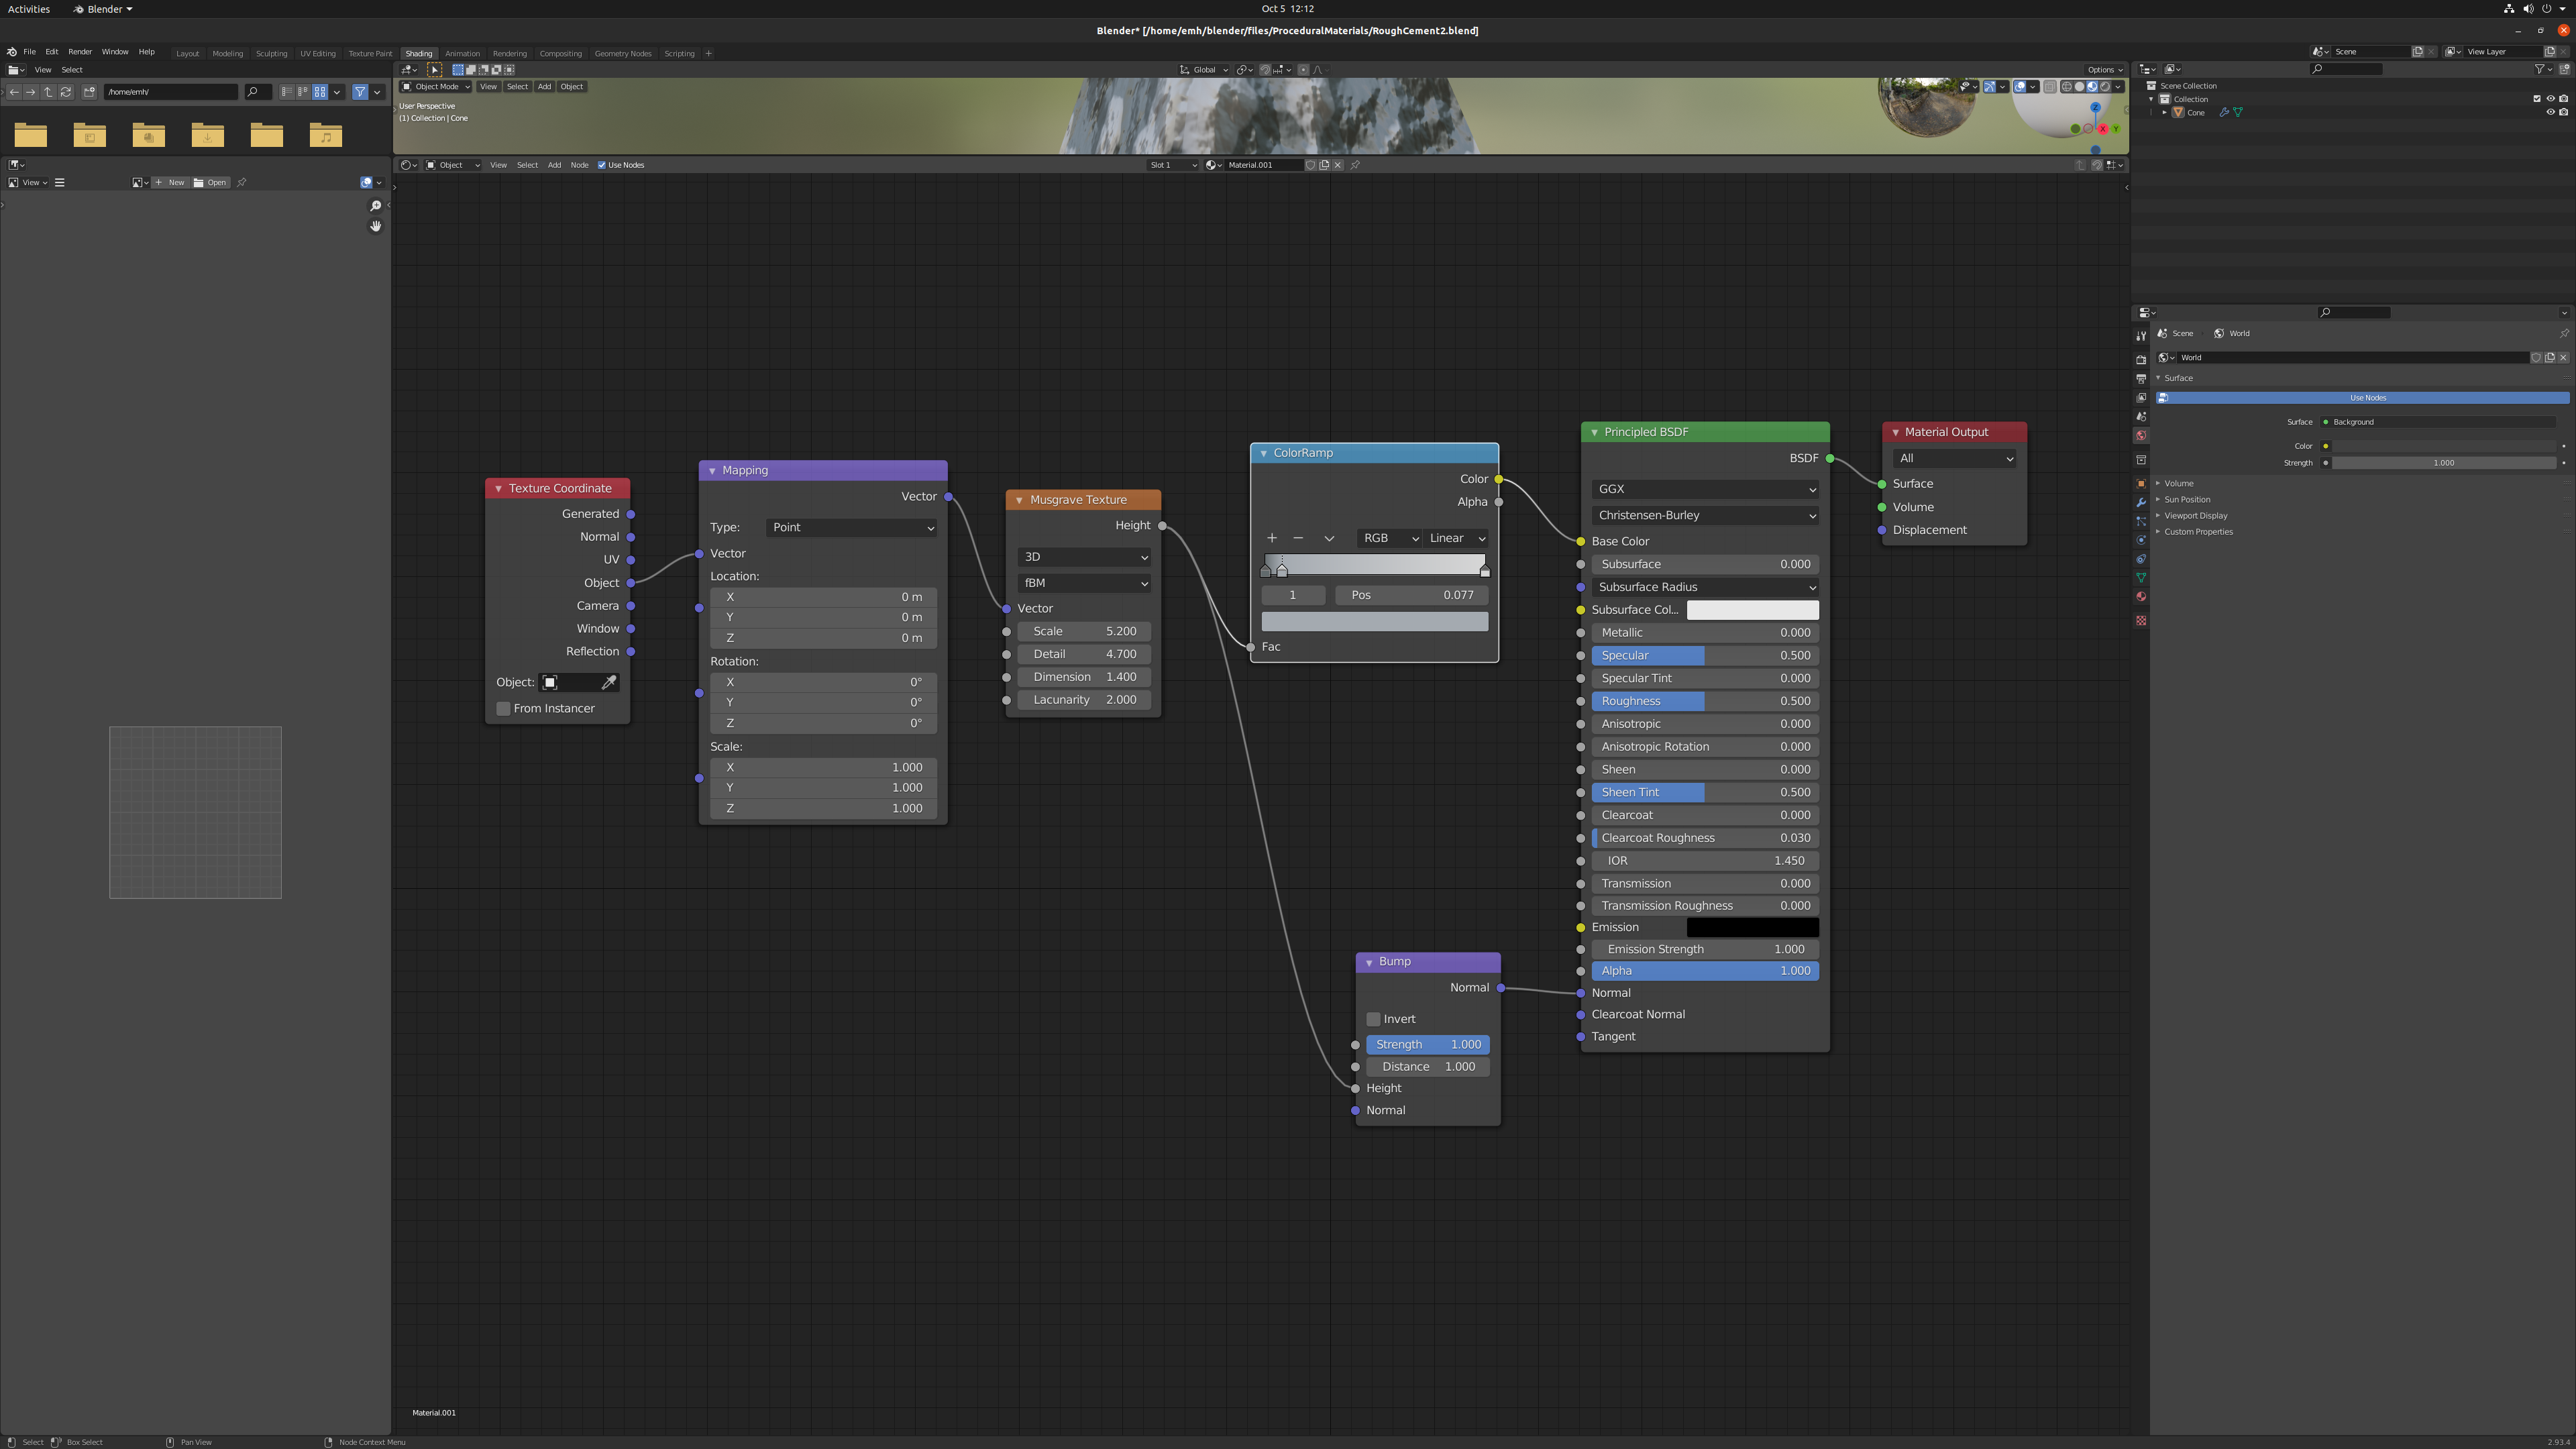
Task: Select the hand pan tool in image editor
Action: point(376,226)
